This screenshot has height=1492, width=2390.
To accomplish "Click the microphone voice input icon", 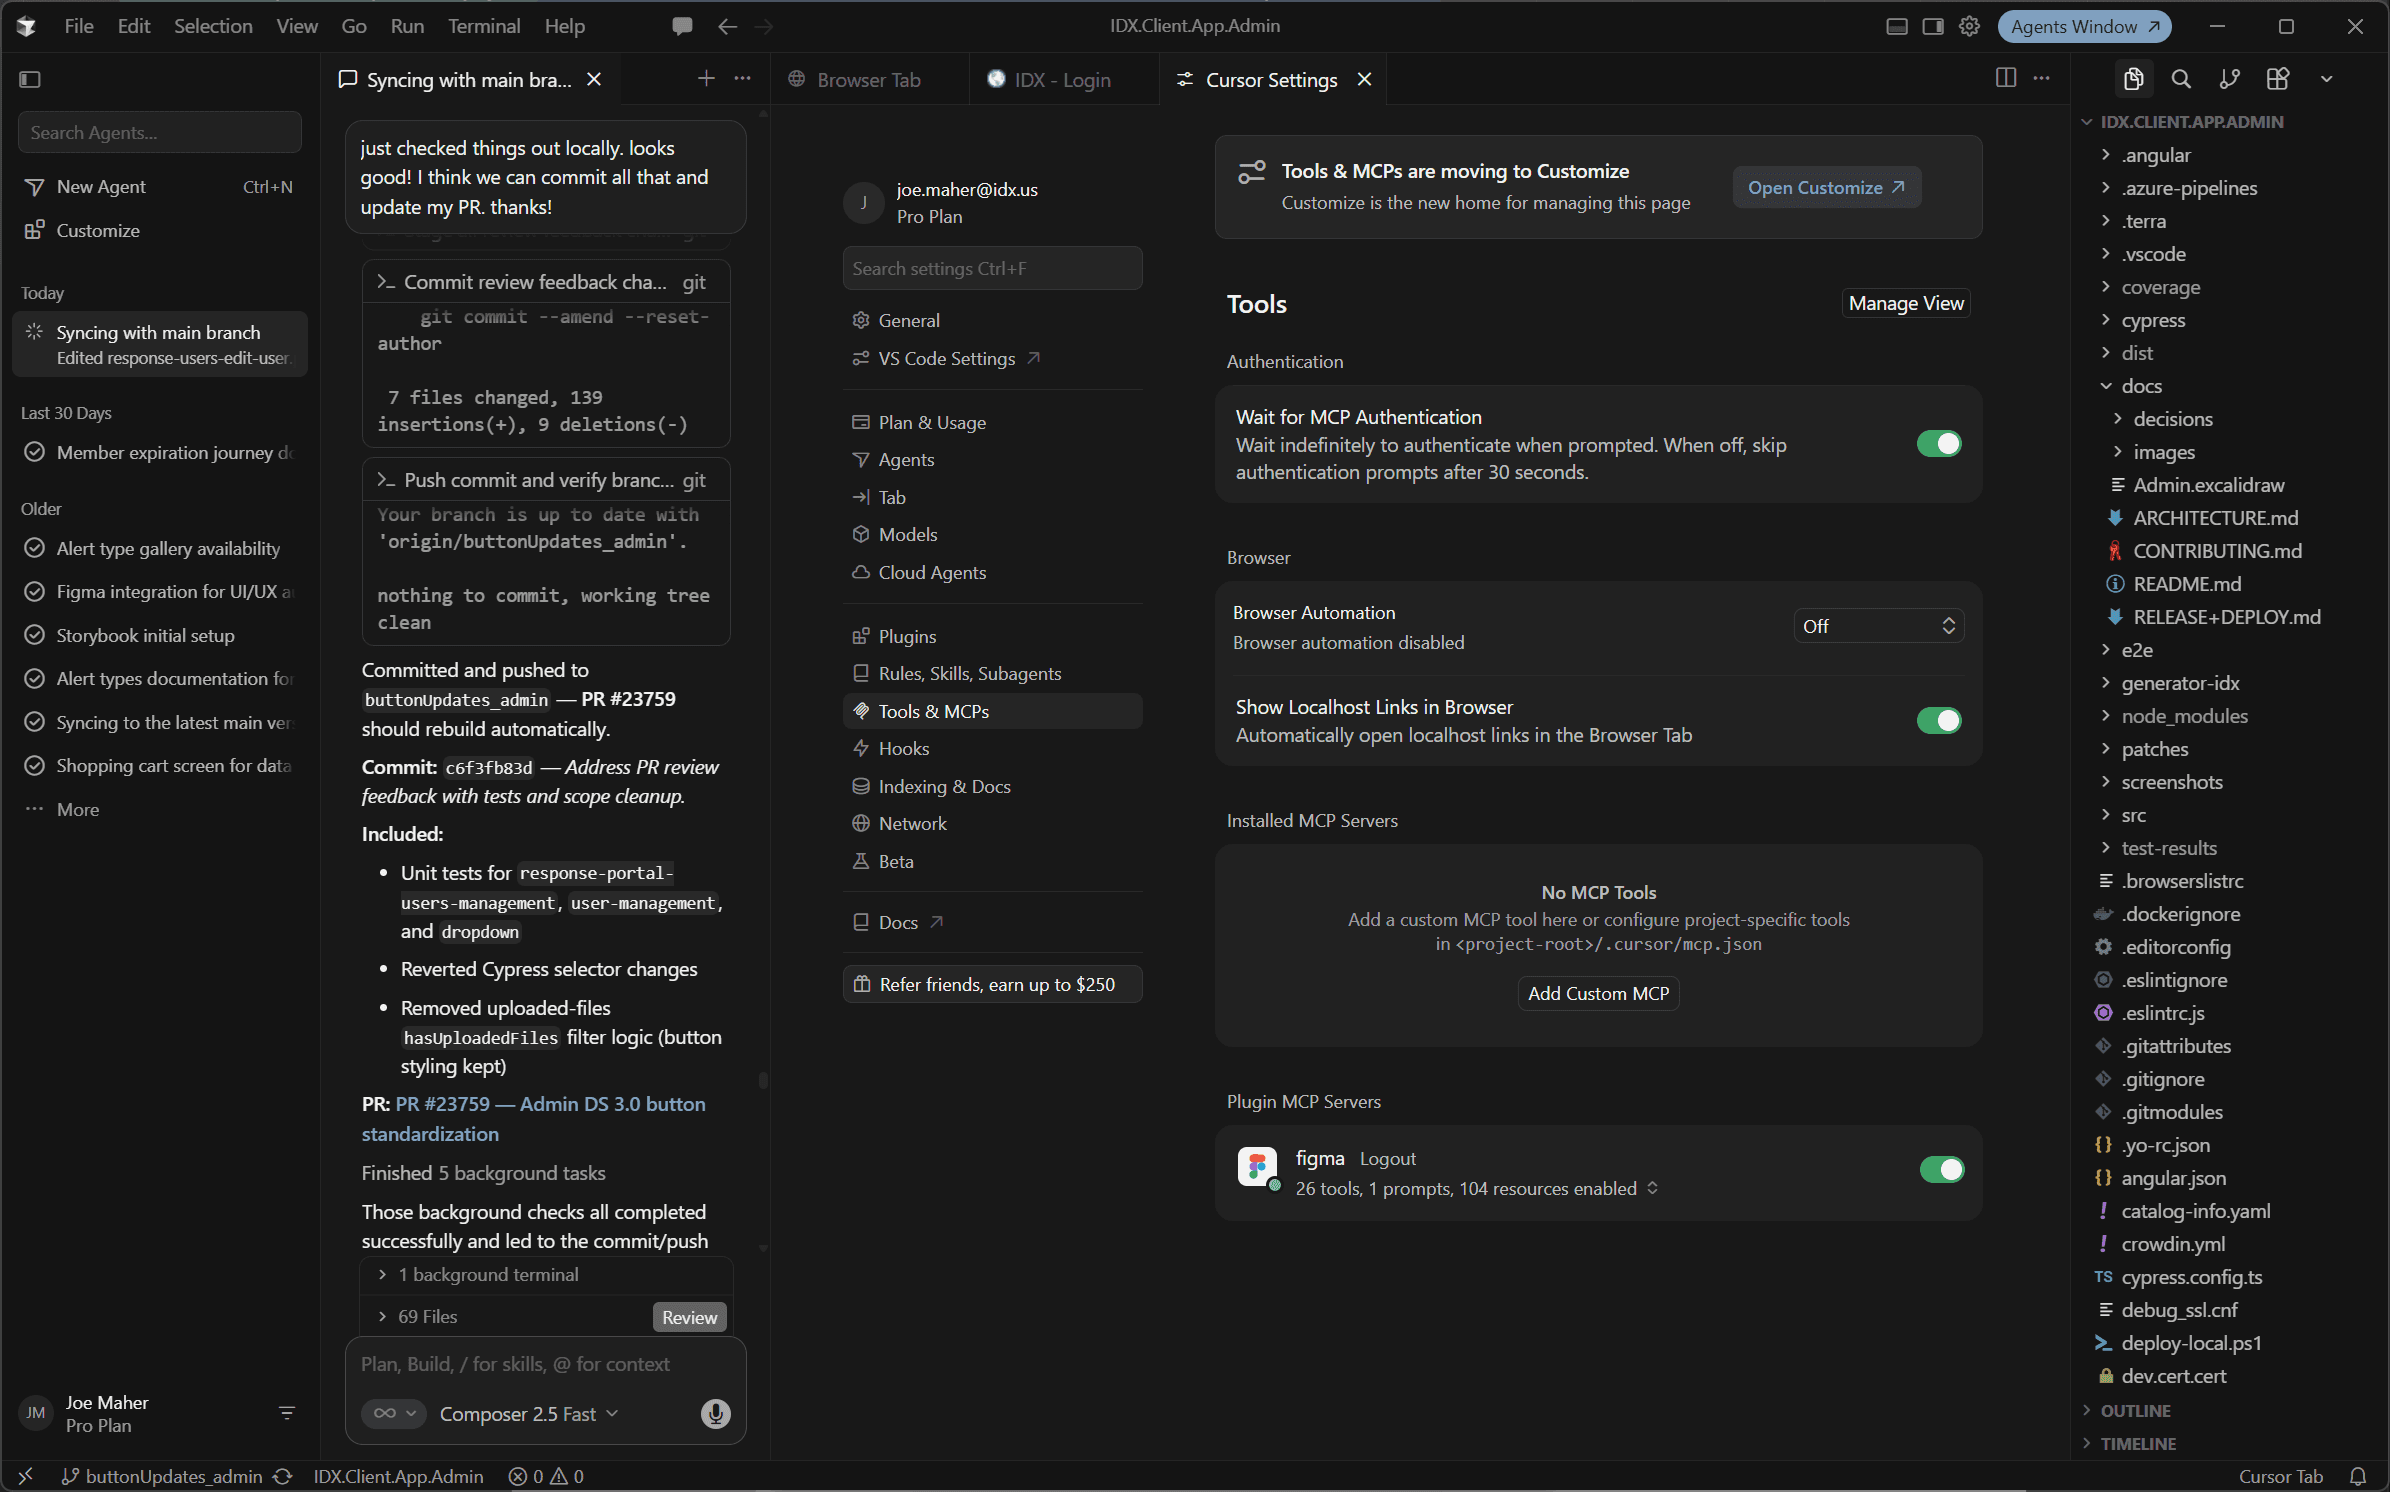I will coord(715,1413).
